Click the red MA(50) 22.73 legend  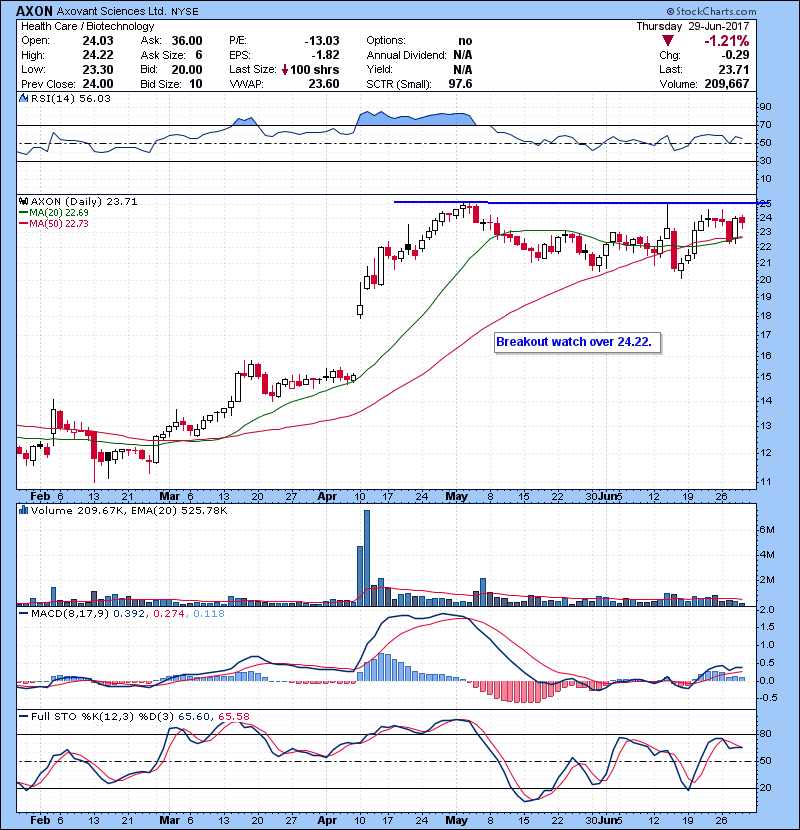(x=53, y=223)
